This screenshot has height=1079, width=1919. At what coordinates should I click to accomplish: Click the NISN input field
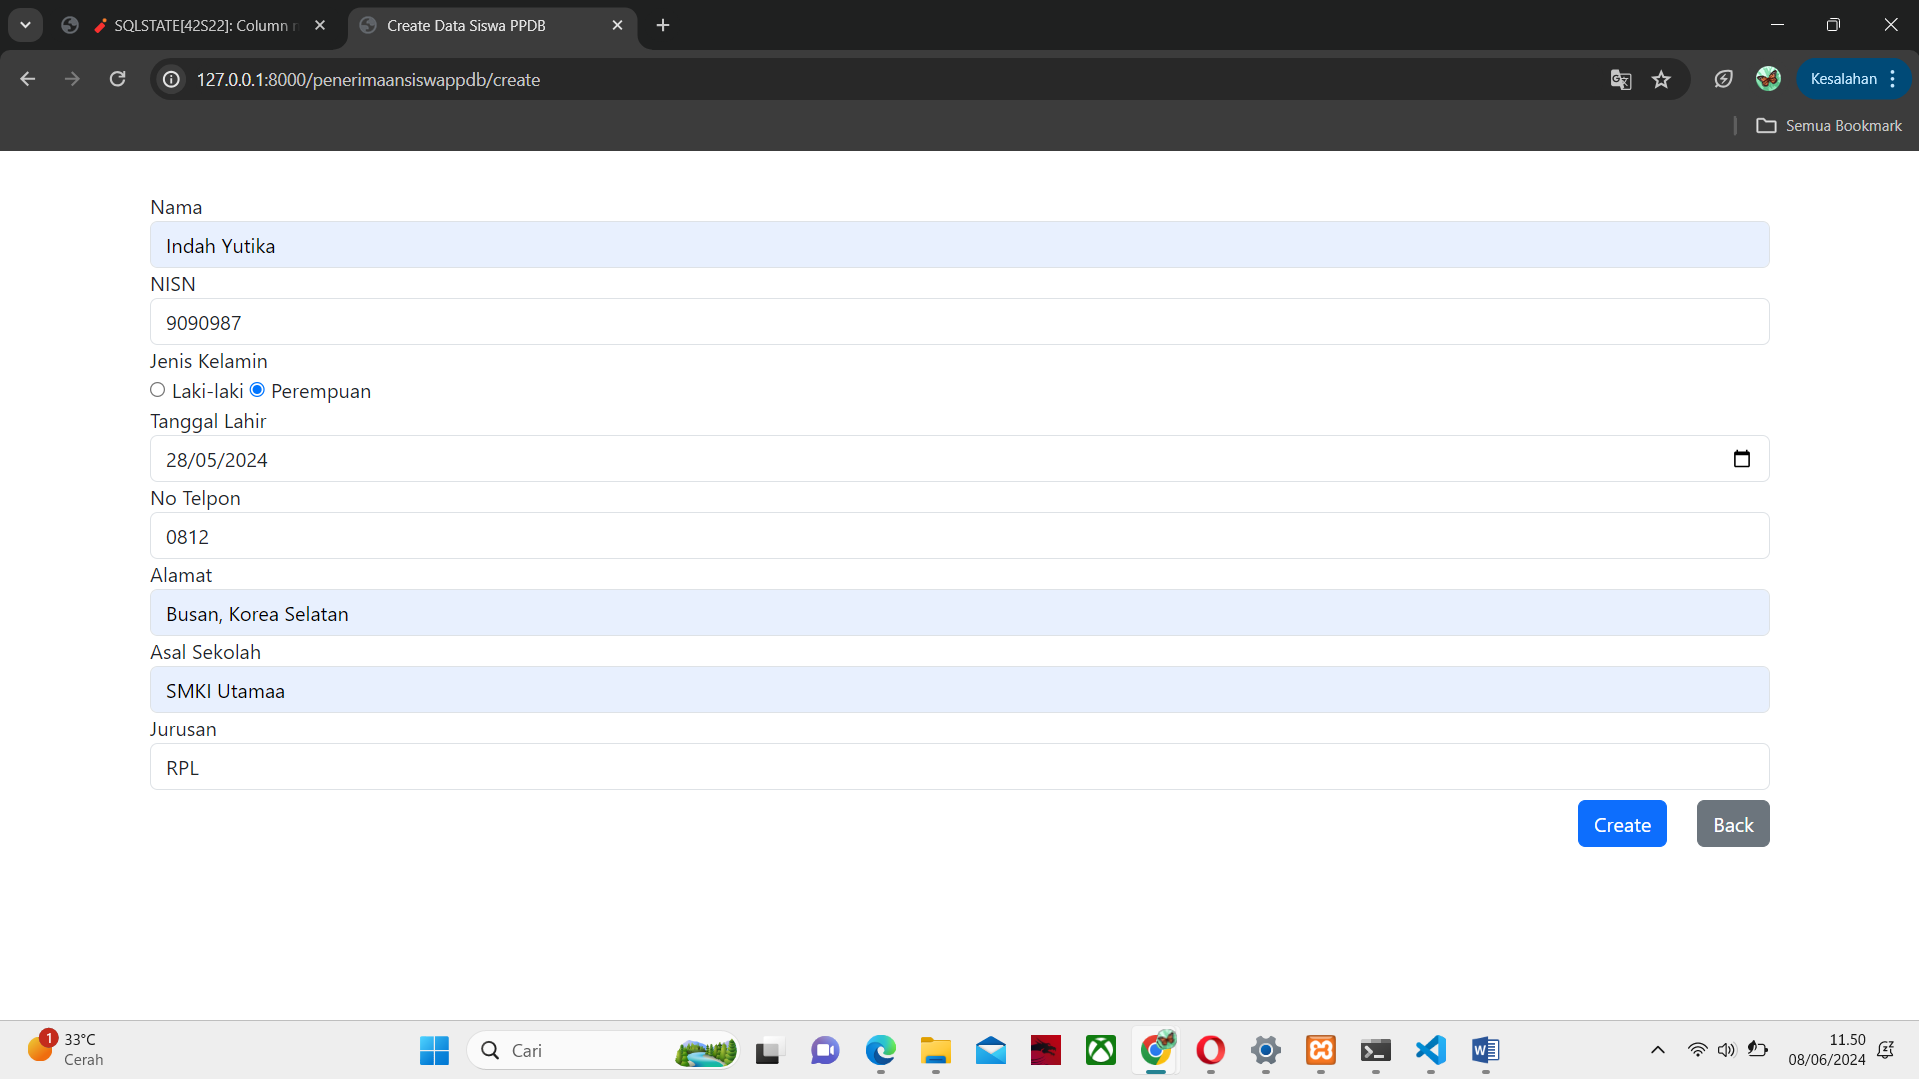pos(959,322)
